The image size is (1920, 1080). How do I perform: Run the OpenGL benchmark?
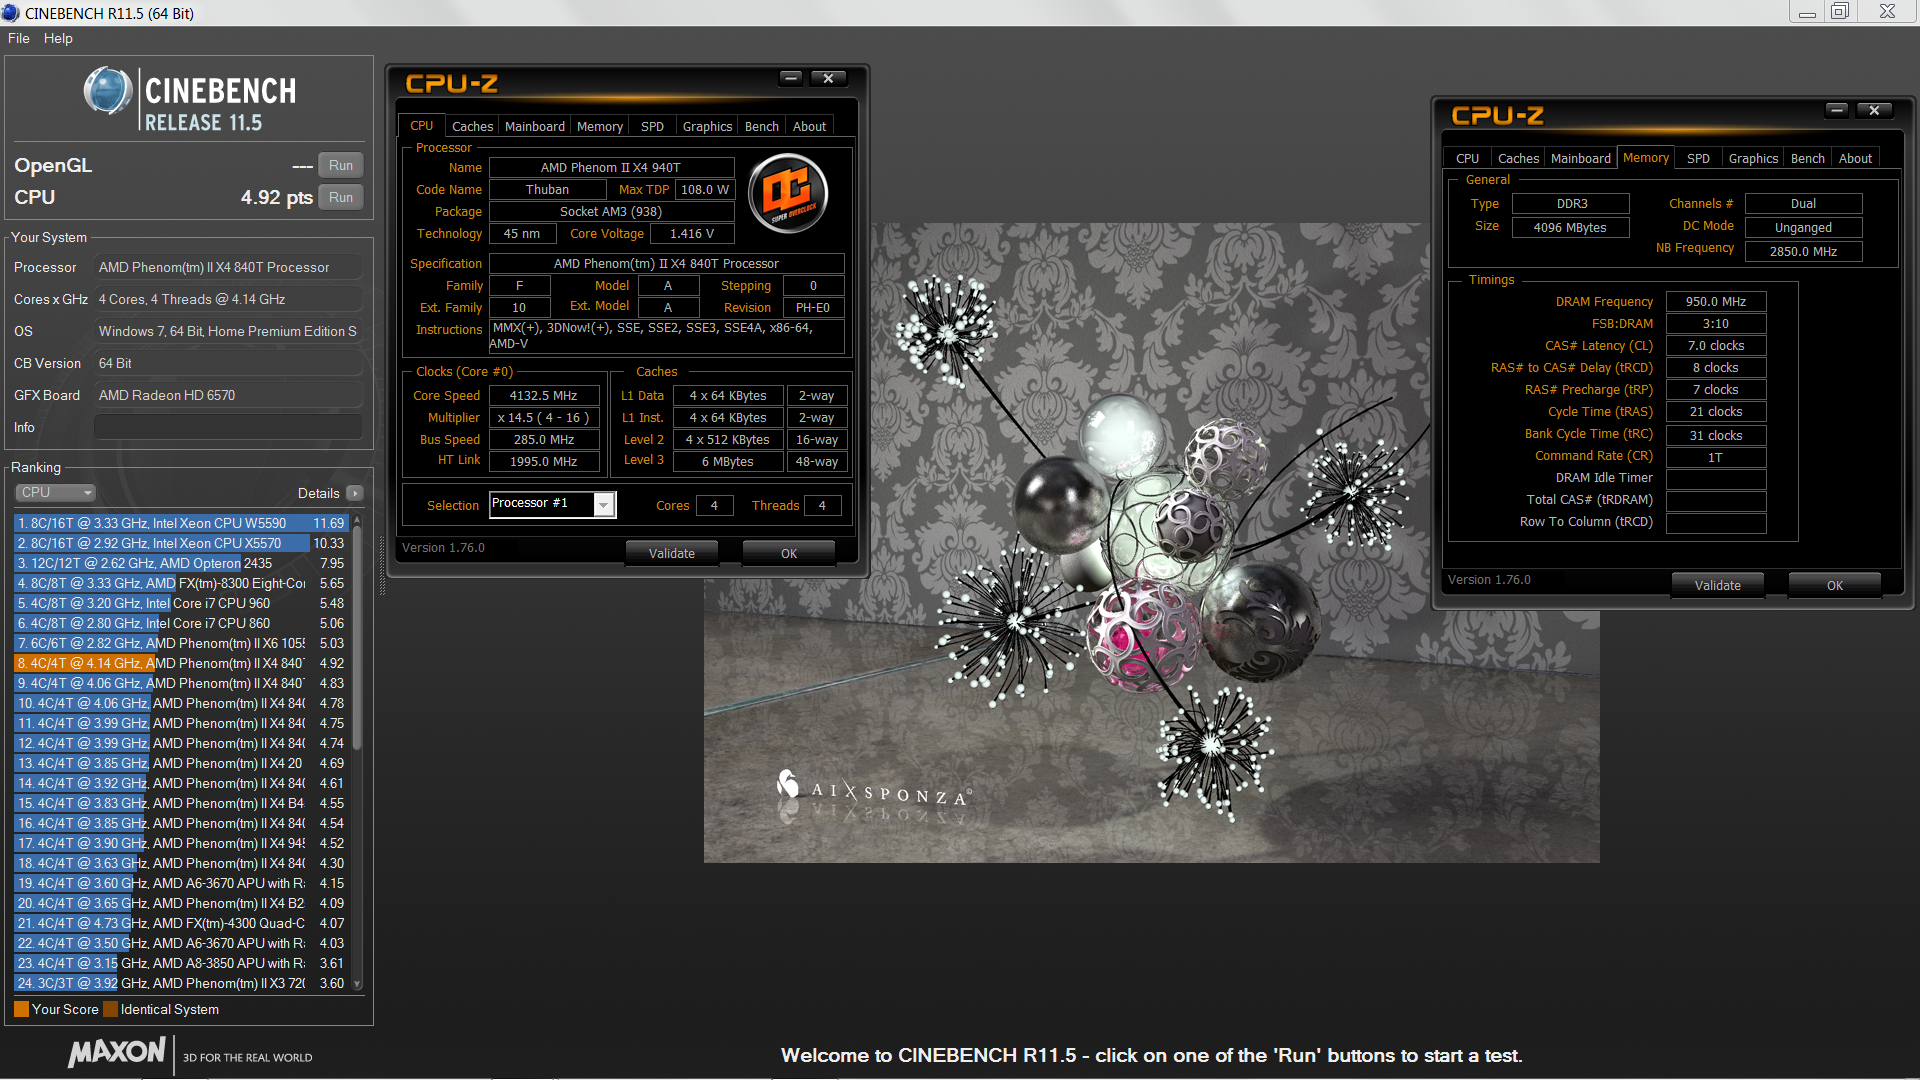[x=341, y=165]
